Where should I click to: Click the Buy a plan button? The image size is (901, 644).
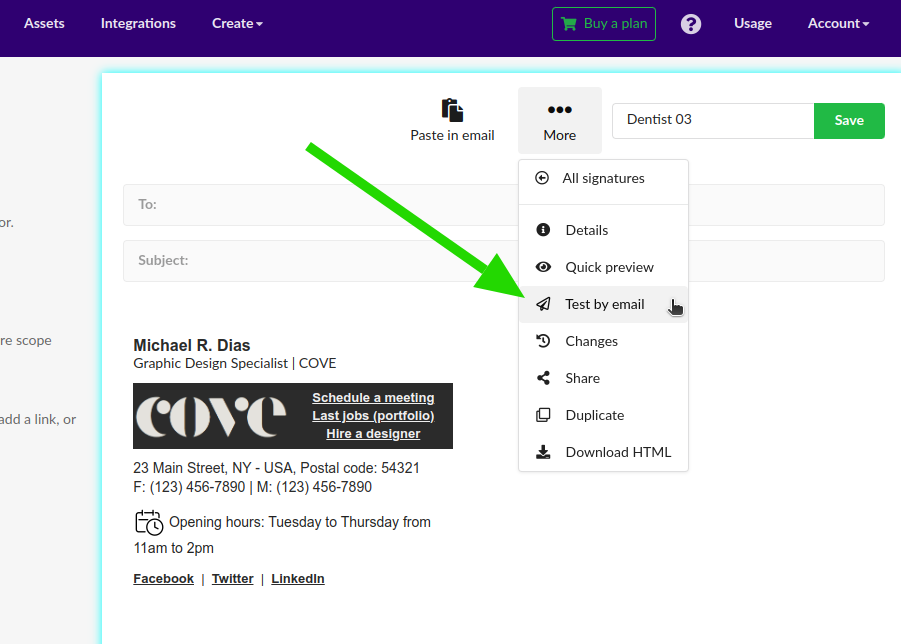(x=603, y=23)
